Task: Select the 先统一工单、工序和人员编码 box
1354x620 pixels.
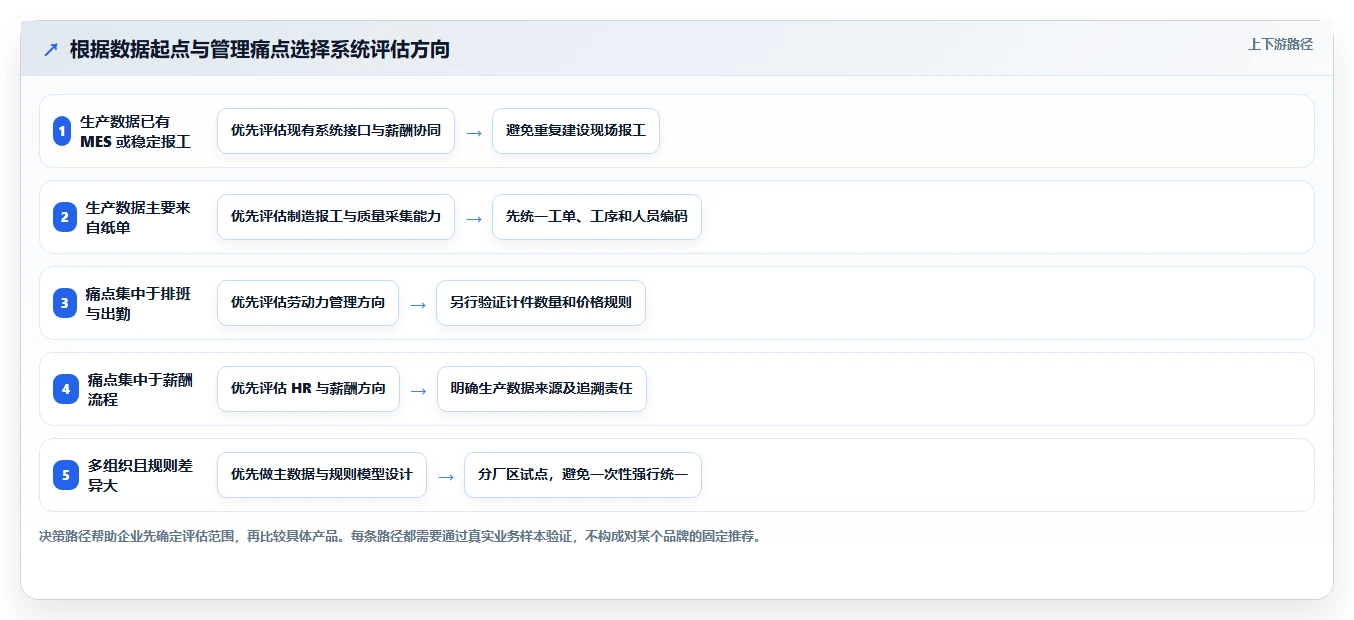Action: pyautogui.click(x=597, y=217)
